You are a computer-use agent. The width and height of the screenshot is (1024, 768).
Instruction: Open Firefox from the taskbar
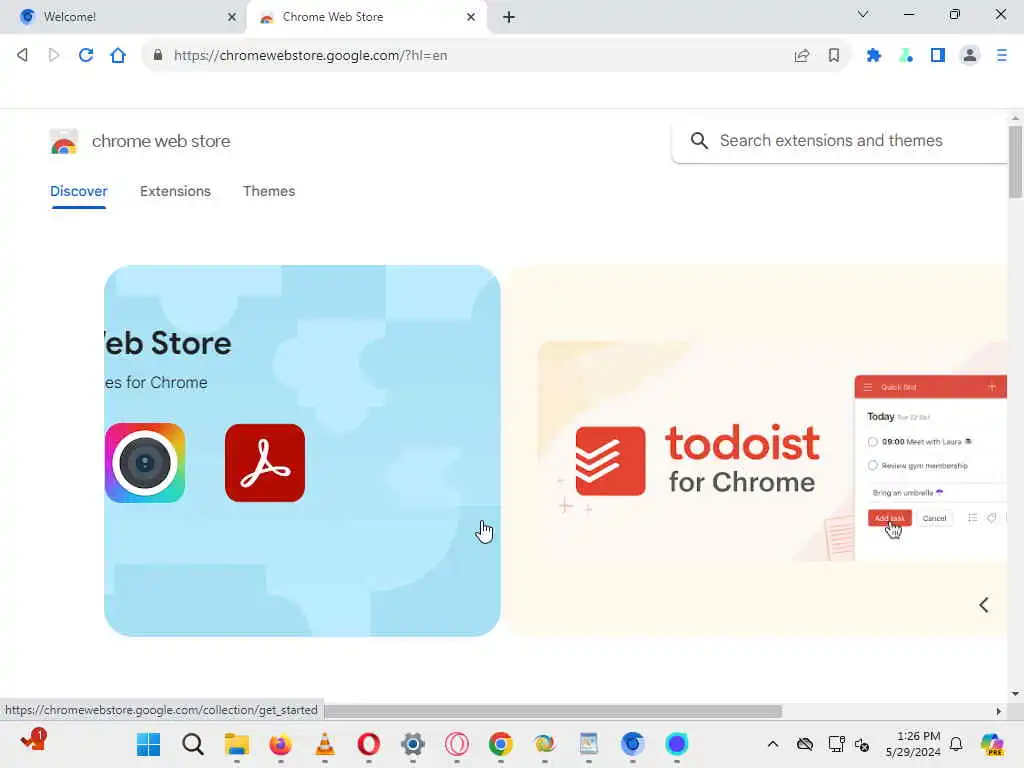coord(281,744)
